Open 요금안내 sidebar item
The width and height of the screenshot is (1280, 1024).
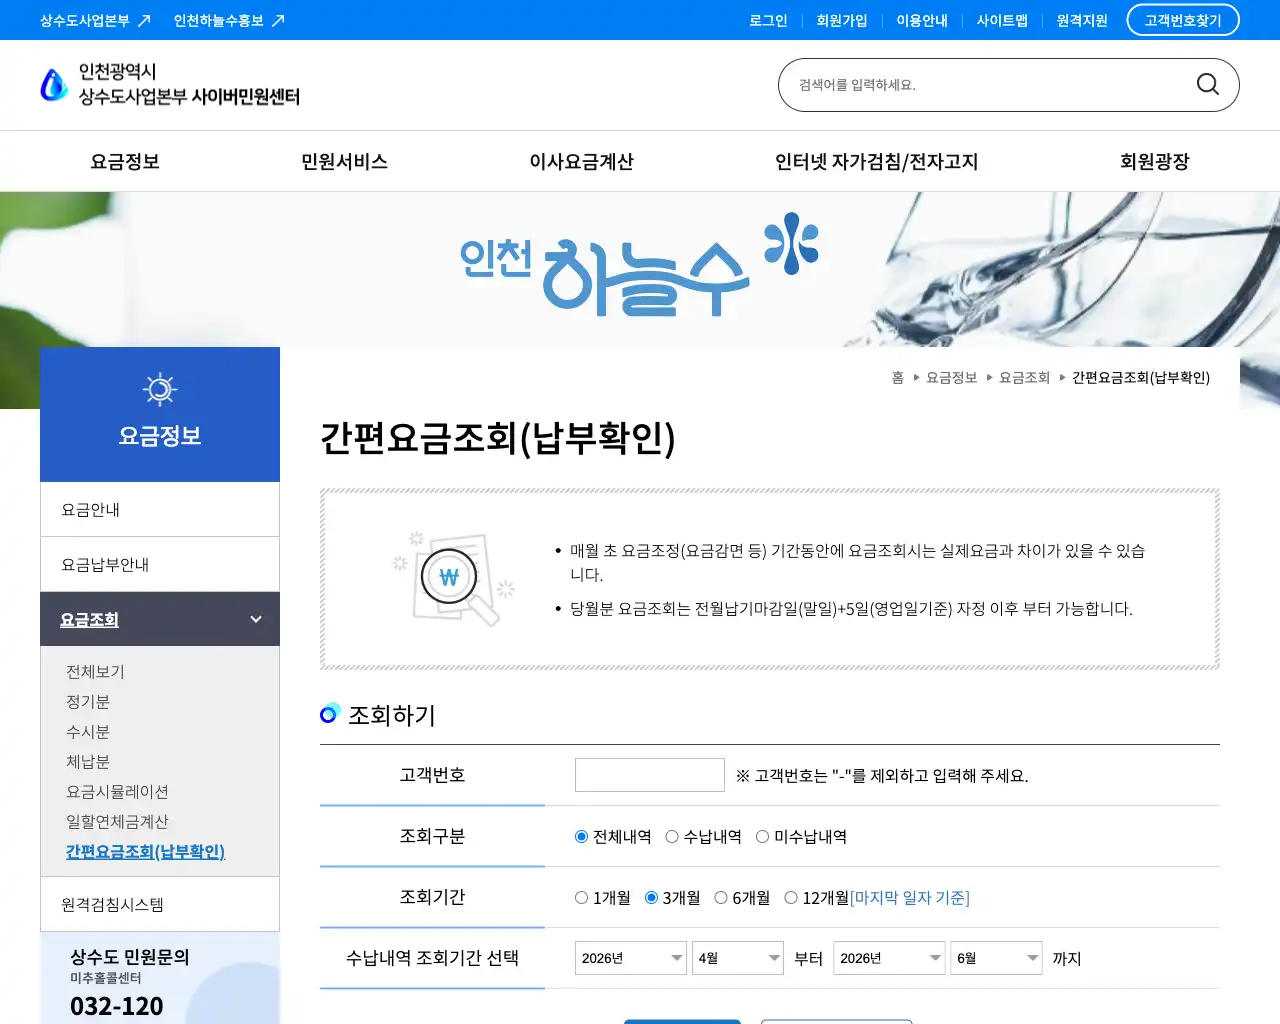click(160, 509)
